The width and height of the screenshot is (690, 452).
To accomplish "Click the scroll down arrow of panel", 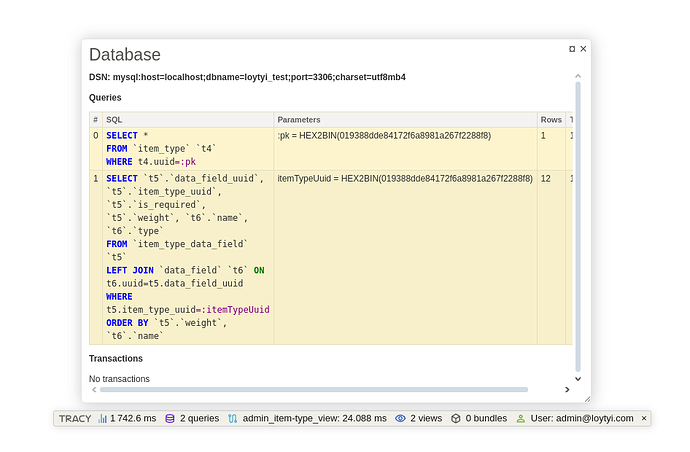I will point(578,379).
